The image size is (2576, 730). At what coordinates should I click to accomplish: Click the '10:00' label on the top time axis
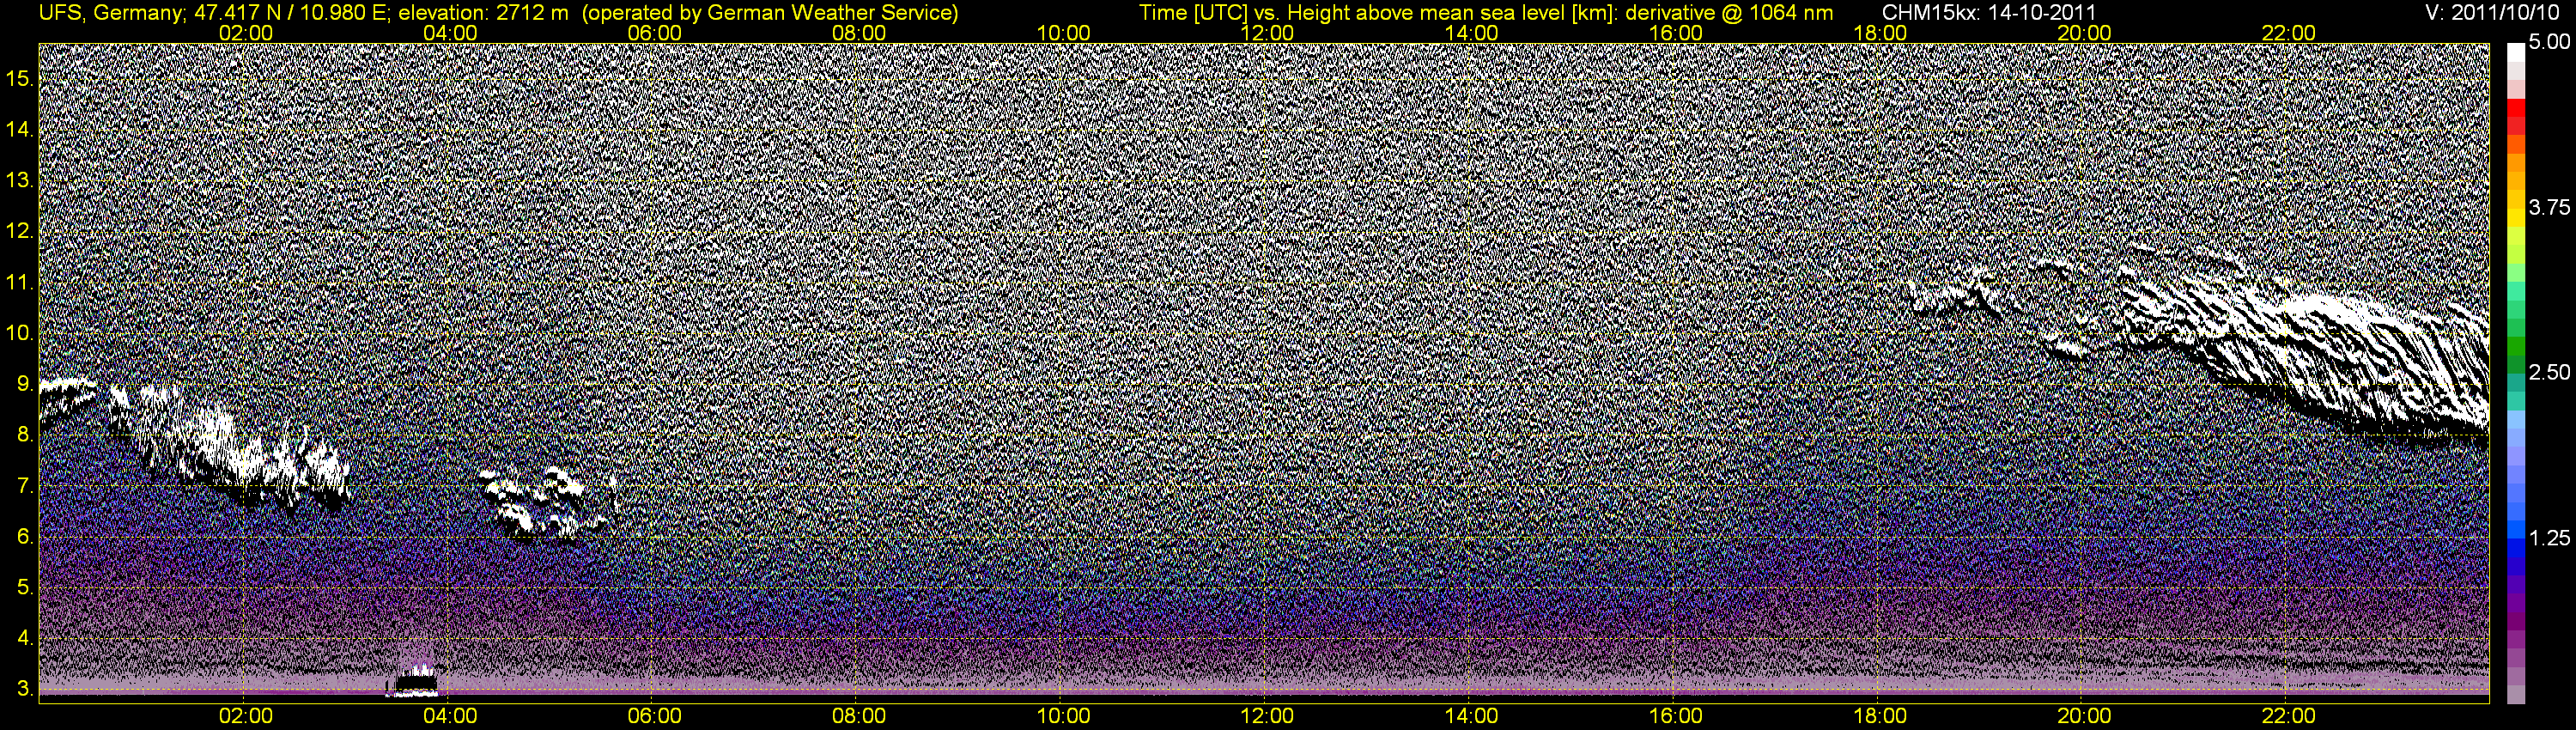[x=1063, y=33]
